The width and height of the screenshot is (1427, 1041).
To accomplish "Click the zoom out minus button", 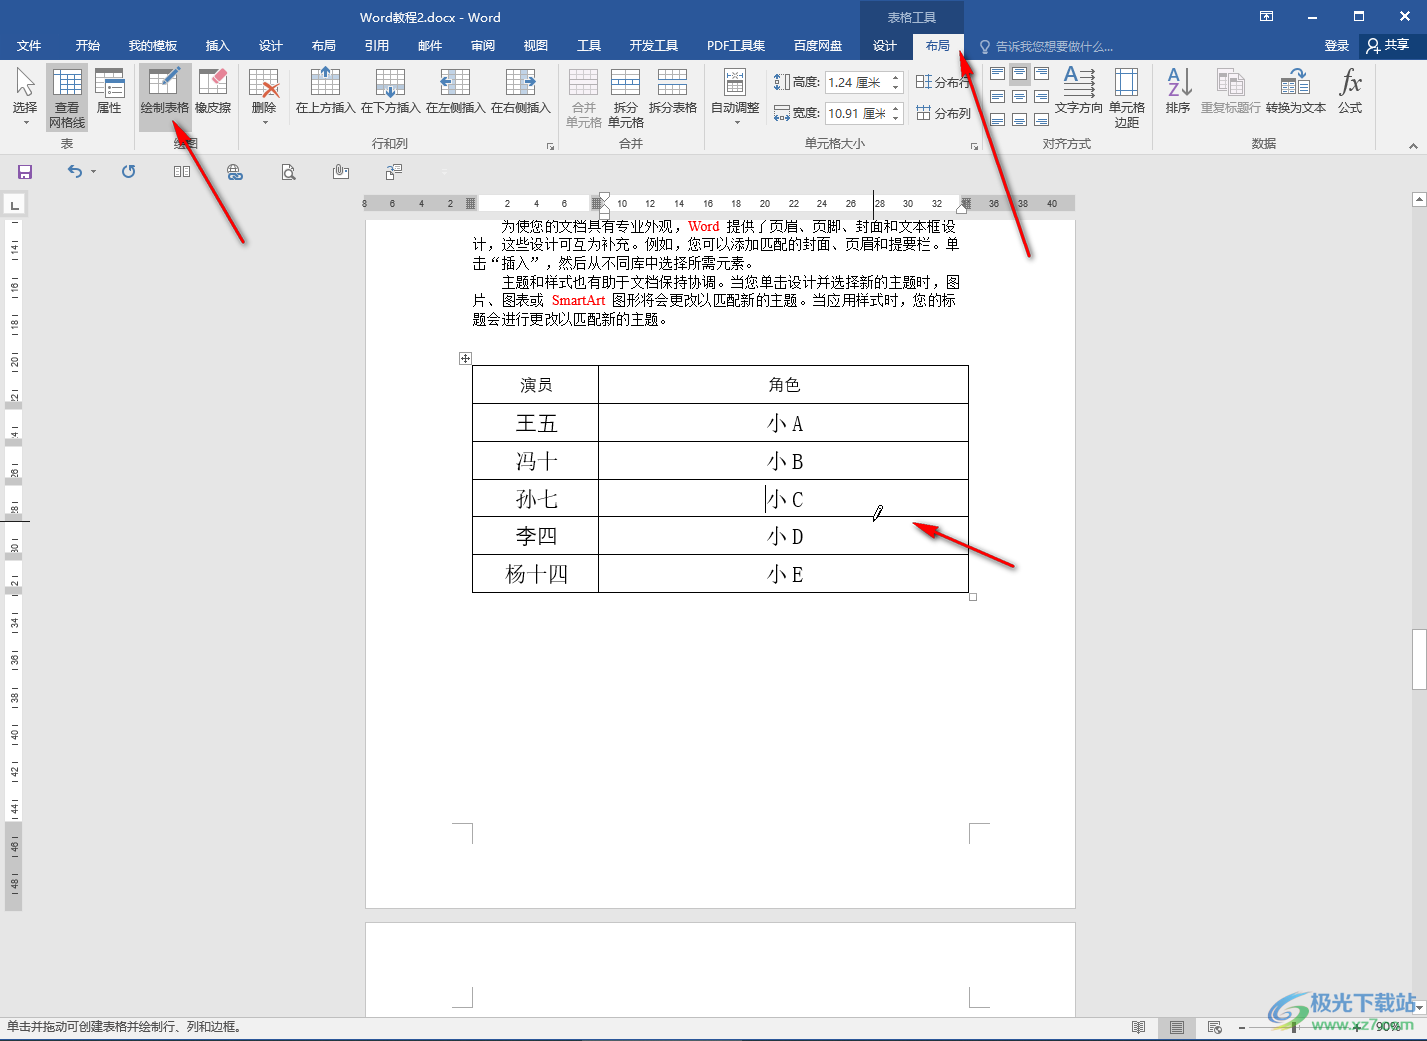I will click(x=1242, y=1027).
